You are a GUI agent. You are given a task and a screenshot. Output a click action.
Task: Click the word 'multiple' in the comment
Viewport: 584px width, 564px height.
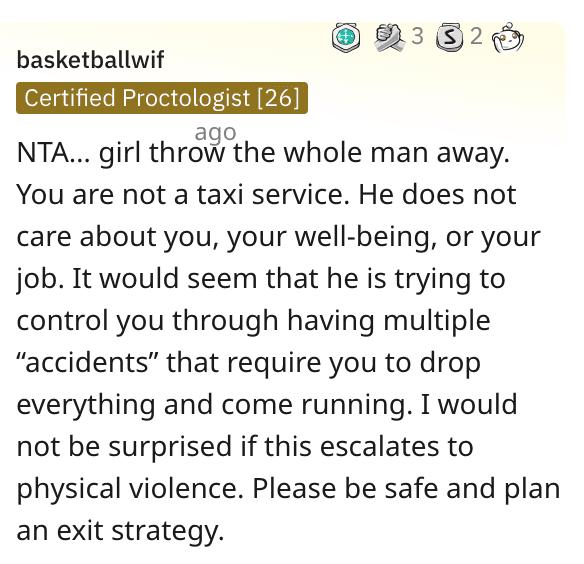pyautogui.click(x=437, y=321)
